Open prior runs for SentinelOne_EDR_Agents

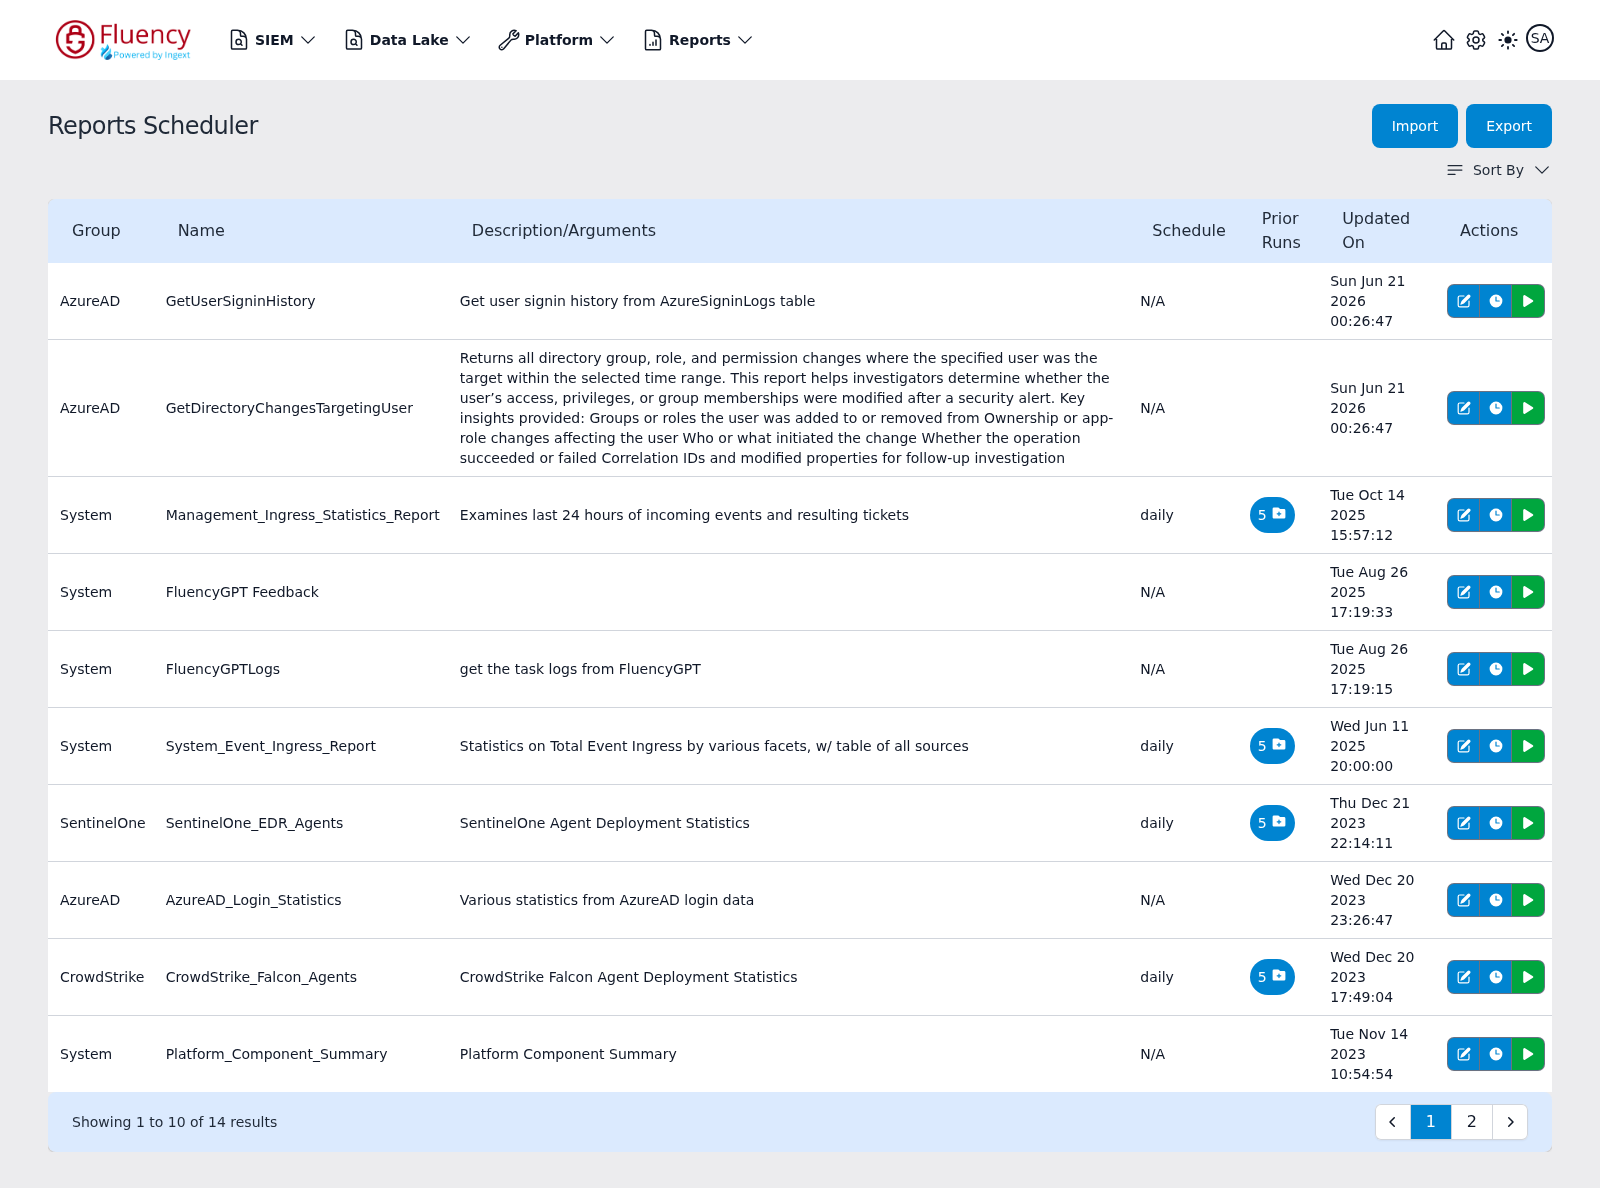[1272, 823]
